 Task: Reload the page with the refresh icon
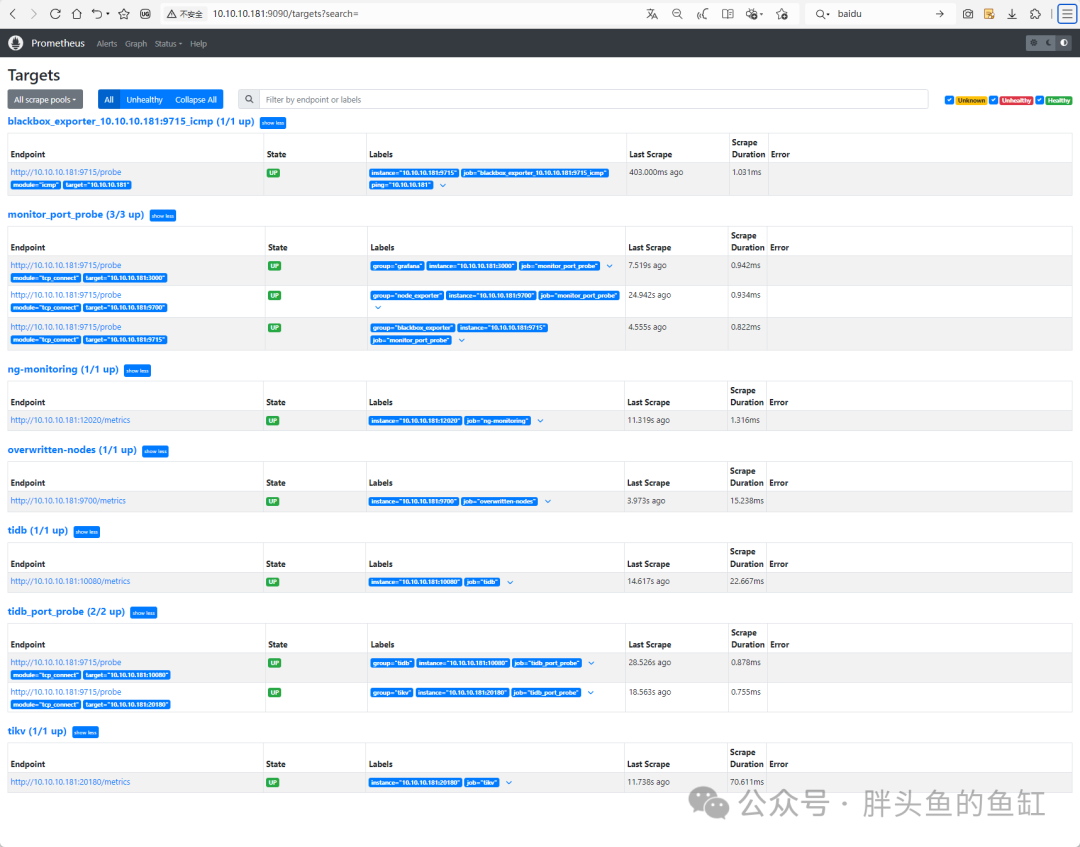coord(55,14)
